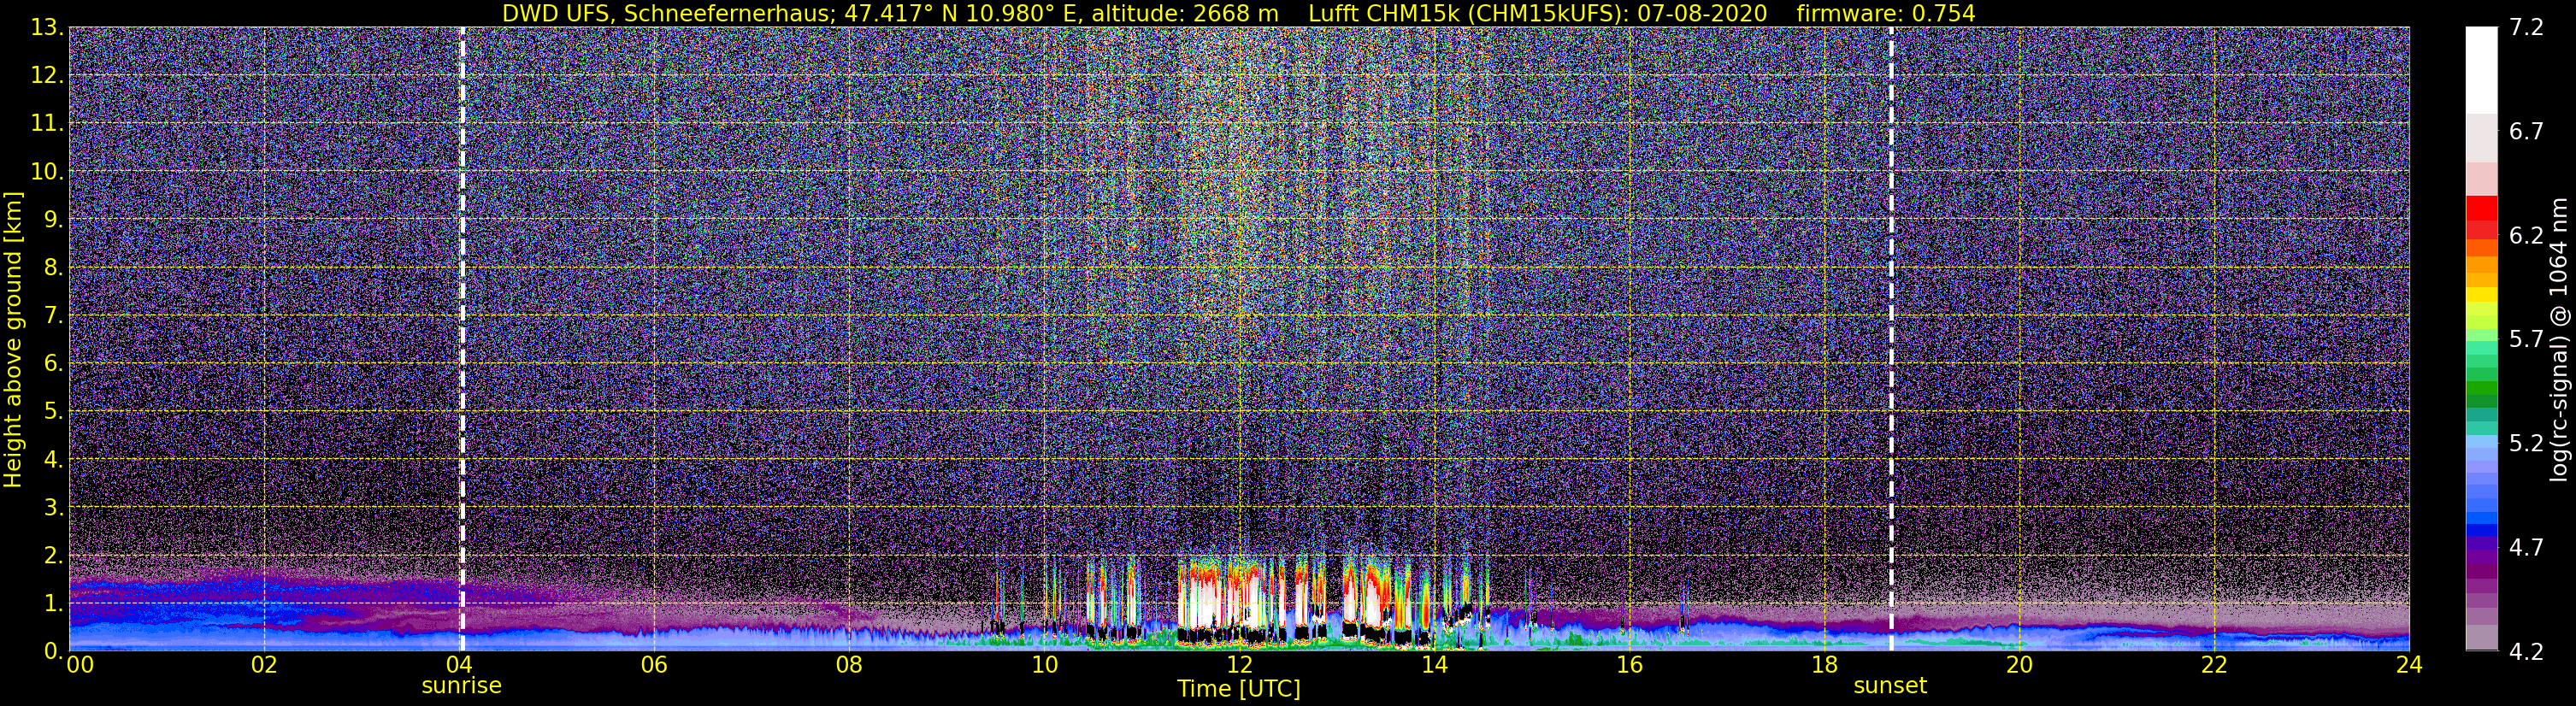Click the y-axis tick label '2.'

point(54,555)
